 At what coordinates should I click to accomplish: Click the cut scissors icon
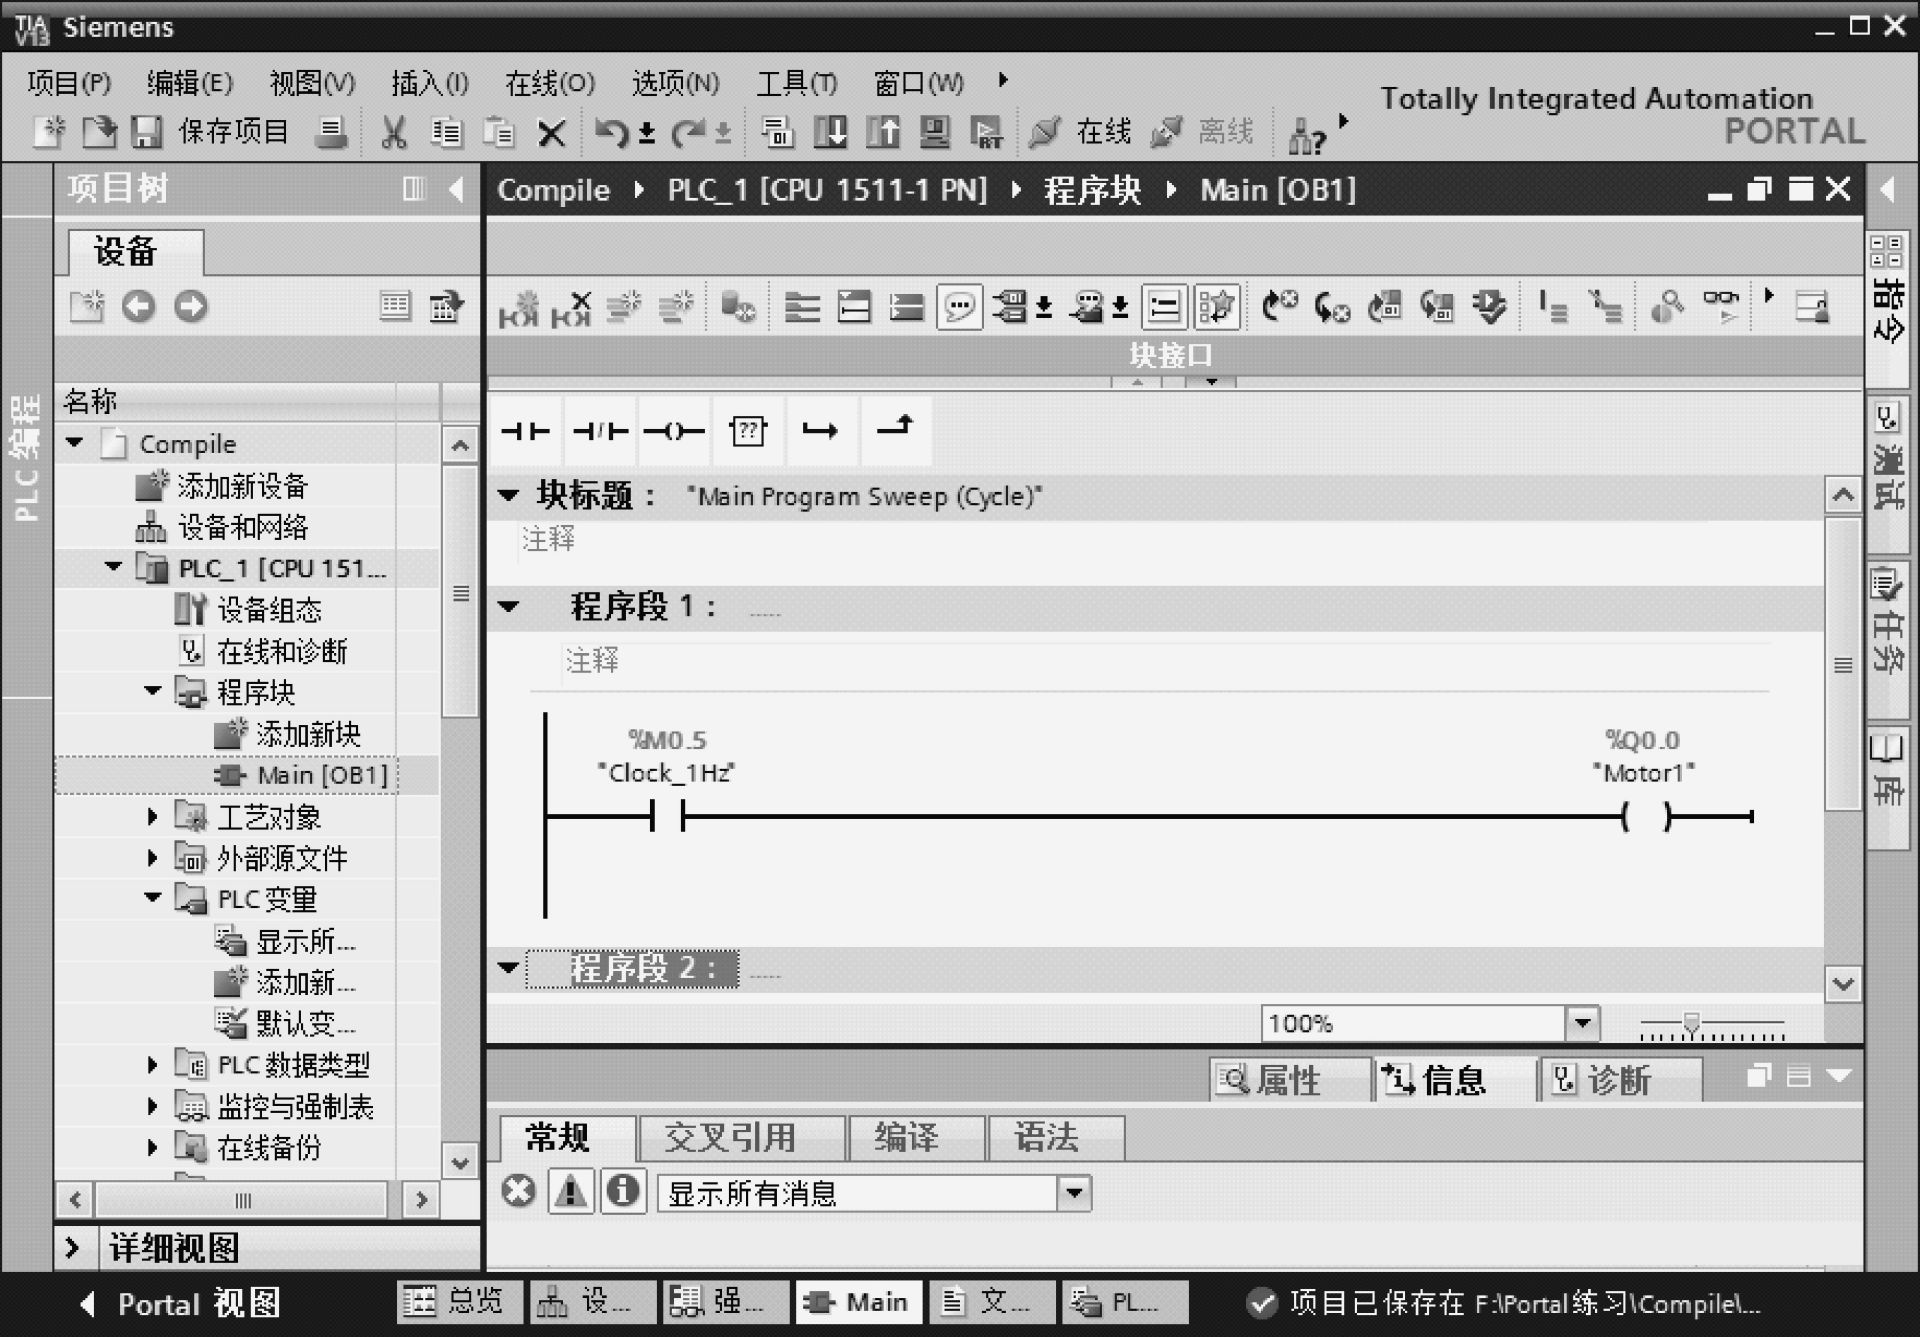(x=393, y=132)
